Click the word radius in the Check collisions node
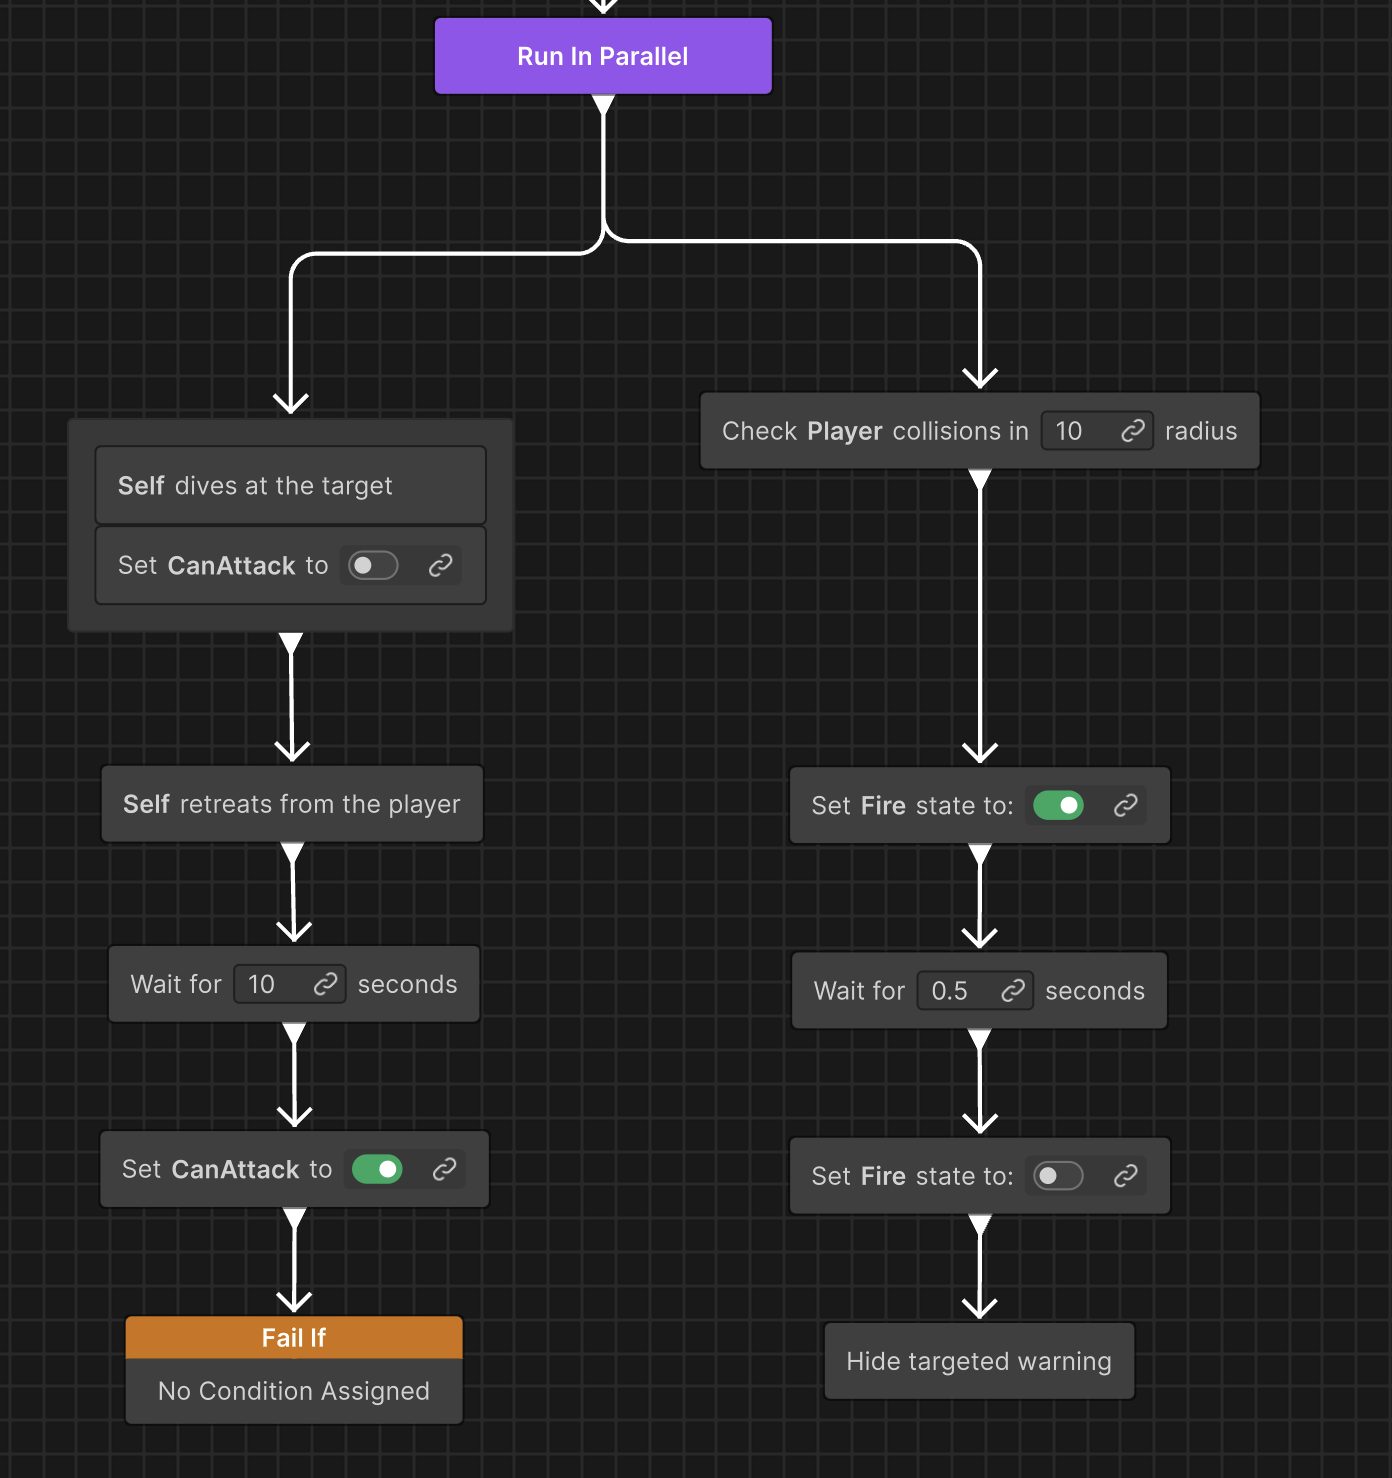The width and height of the screenshot is (1392, 1478). (1201, 431)
